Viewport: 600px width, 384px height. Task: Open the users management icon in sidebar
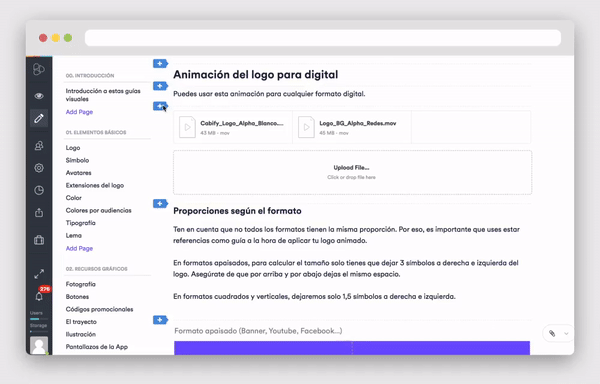coord(39,145)
